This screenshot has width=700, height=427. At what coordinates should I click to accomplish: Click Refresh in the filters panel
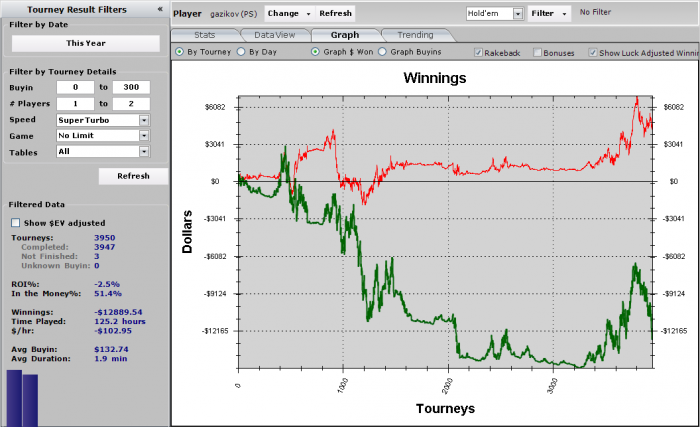click(133, 176)
